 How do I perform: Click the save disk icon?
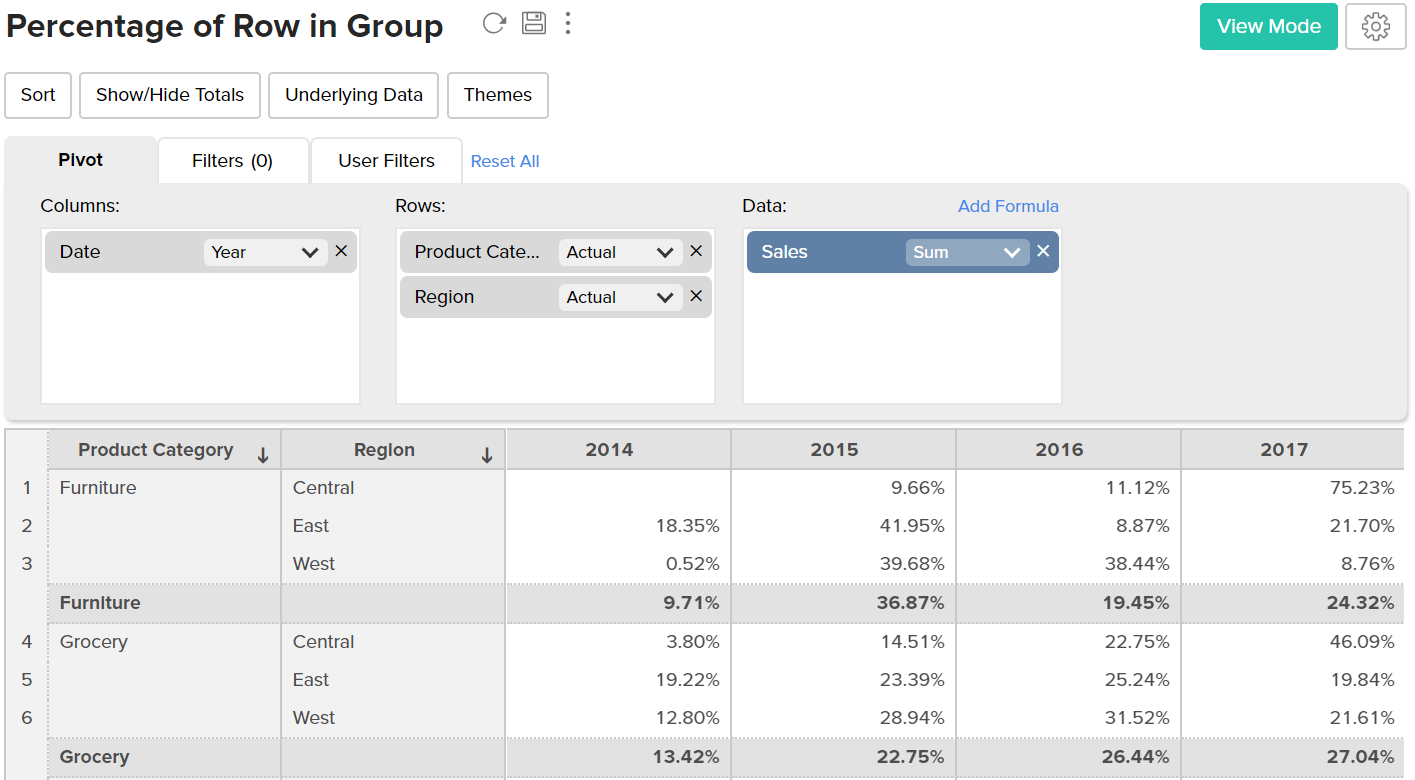tap(534, 24)
